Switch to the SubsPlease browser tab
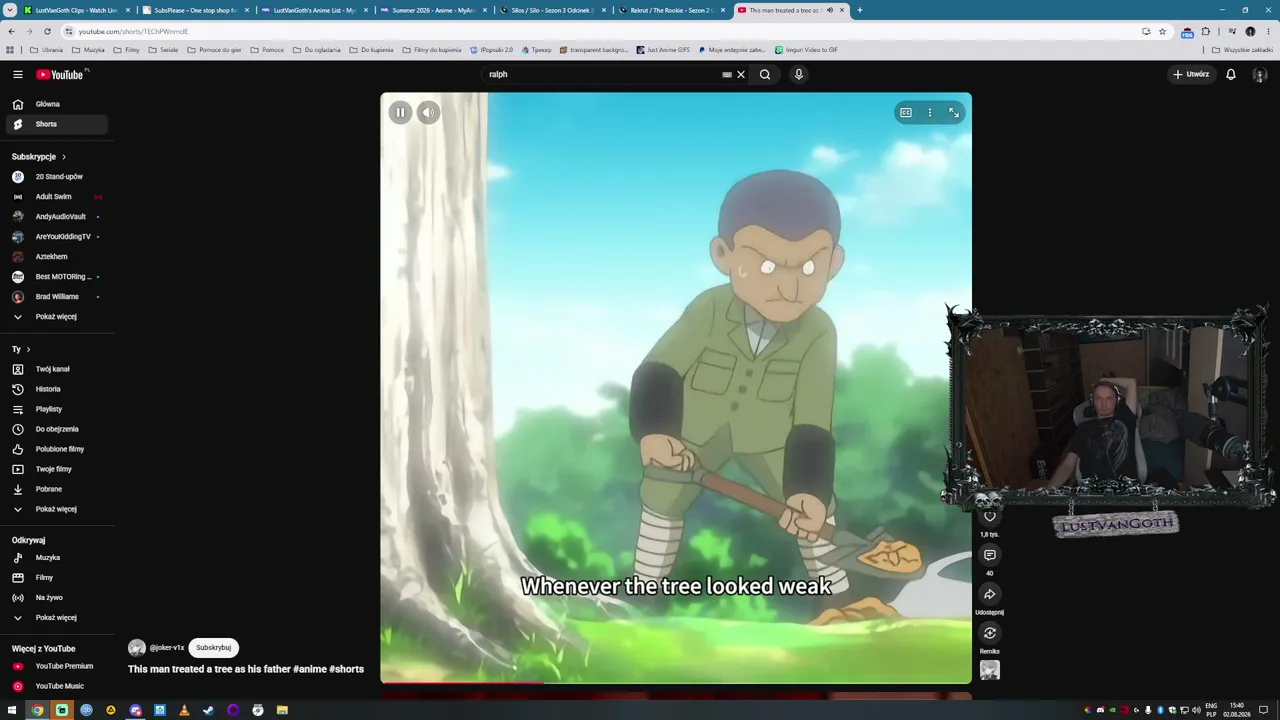The height and width of the screenshot is (720, 1280). [x=194, y=10]
